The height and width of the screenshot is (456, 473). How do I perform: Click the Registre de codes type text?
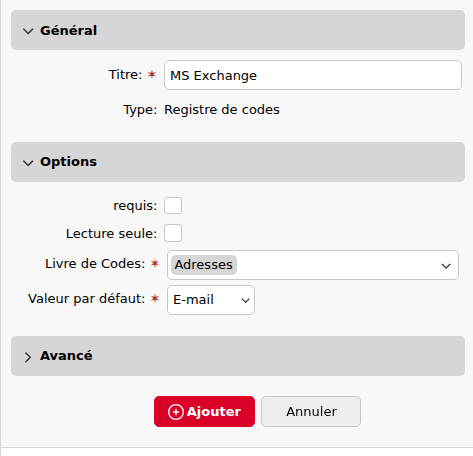(222, 110)
